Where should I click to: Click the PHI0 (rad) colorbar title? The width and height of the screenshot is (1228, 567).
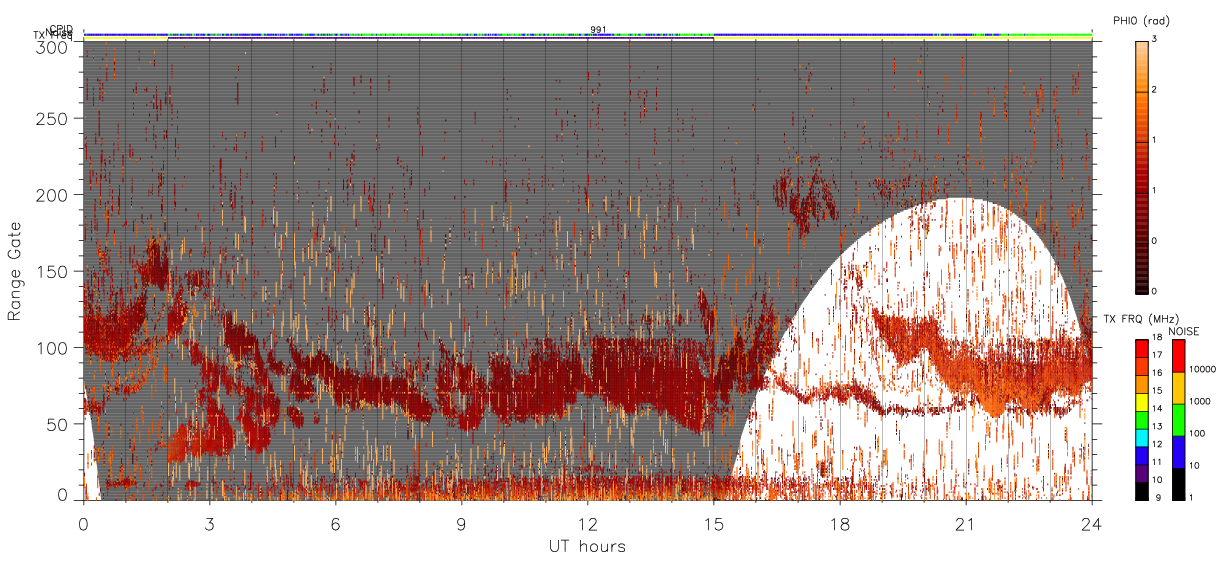click(1142, 20)
